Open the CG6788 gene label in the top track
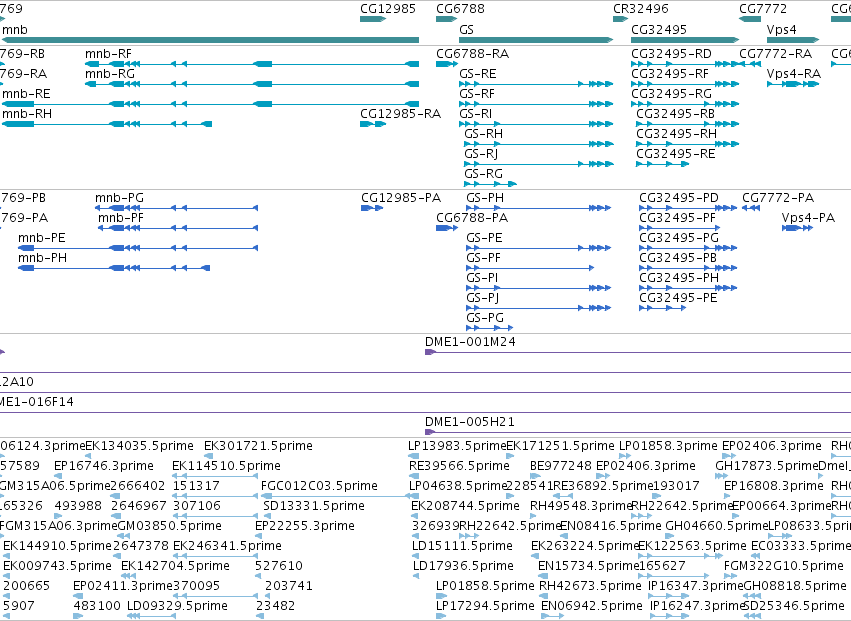This screenshot has height=621, width=851. click(460, 9)
